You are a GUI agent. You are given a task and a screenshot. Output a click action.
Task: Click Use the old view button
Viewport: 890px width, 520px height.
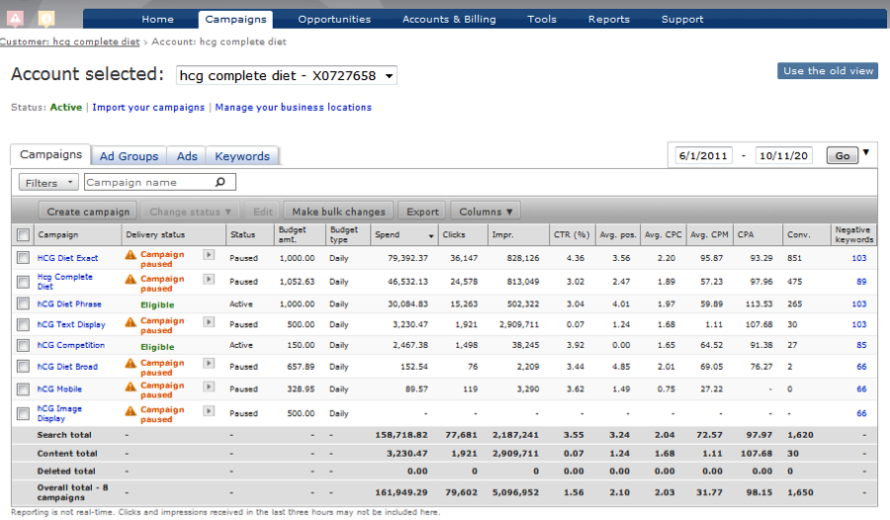[828, 71]
